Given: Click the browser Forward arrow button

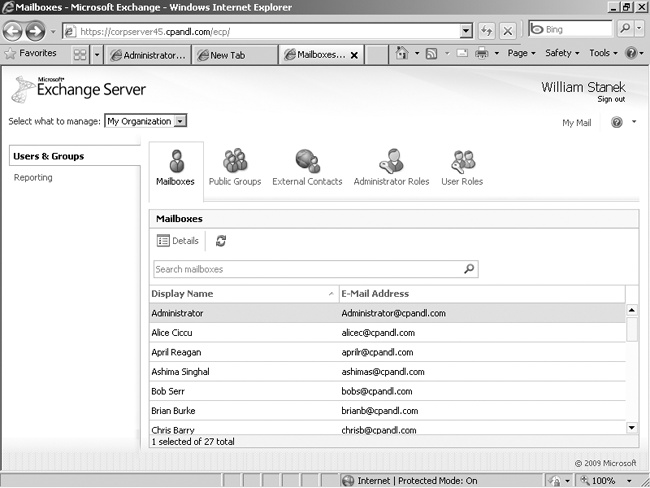Looking at the screenshot, I should (35, 31).
